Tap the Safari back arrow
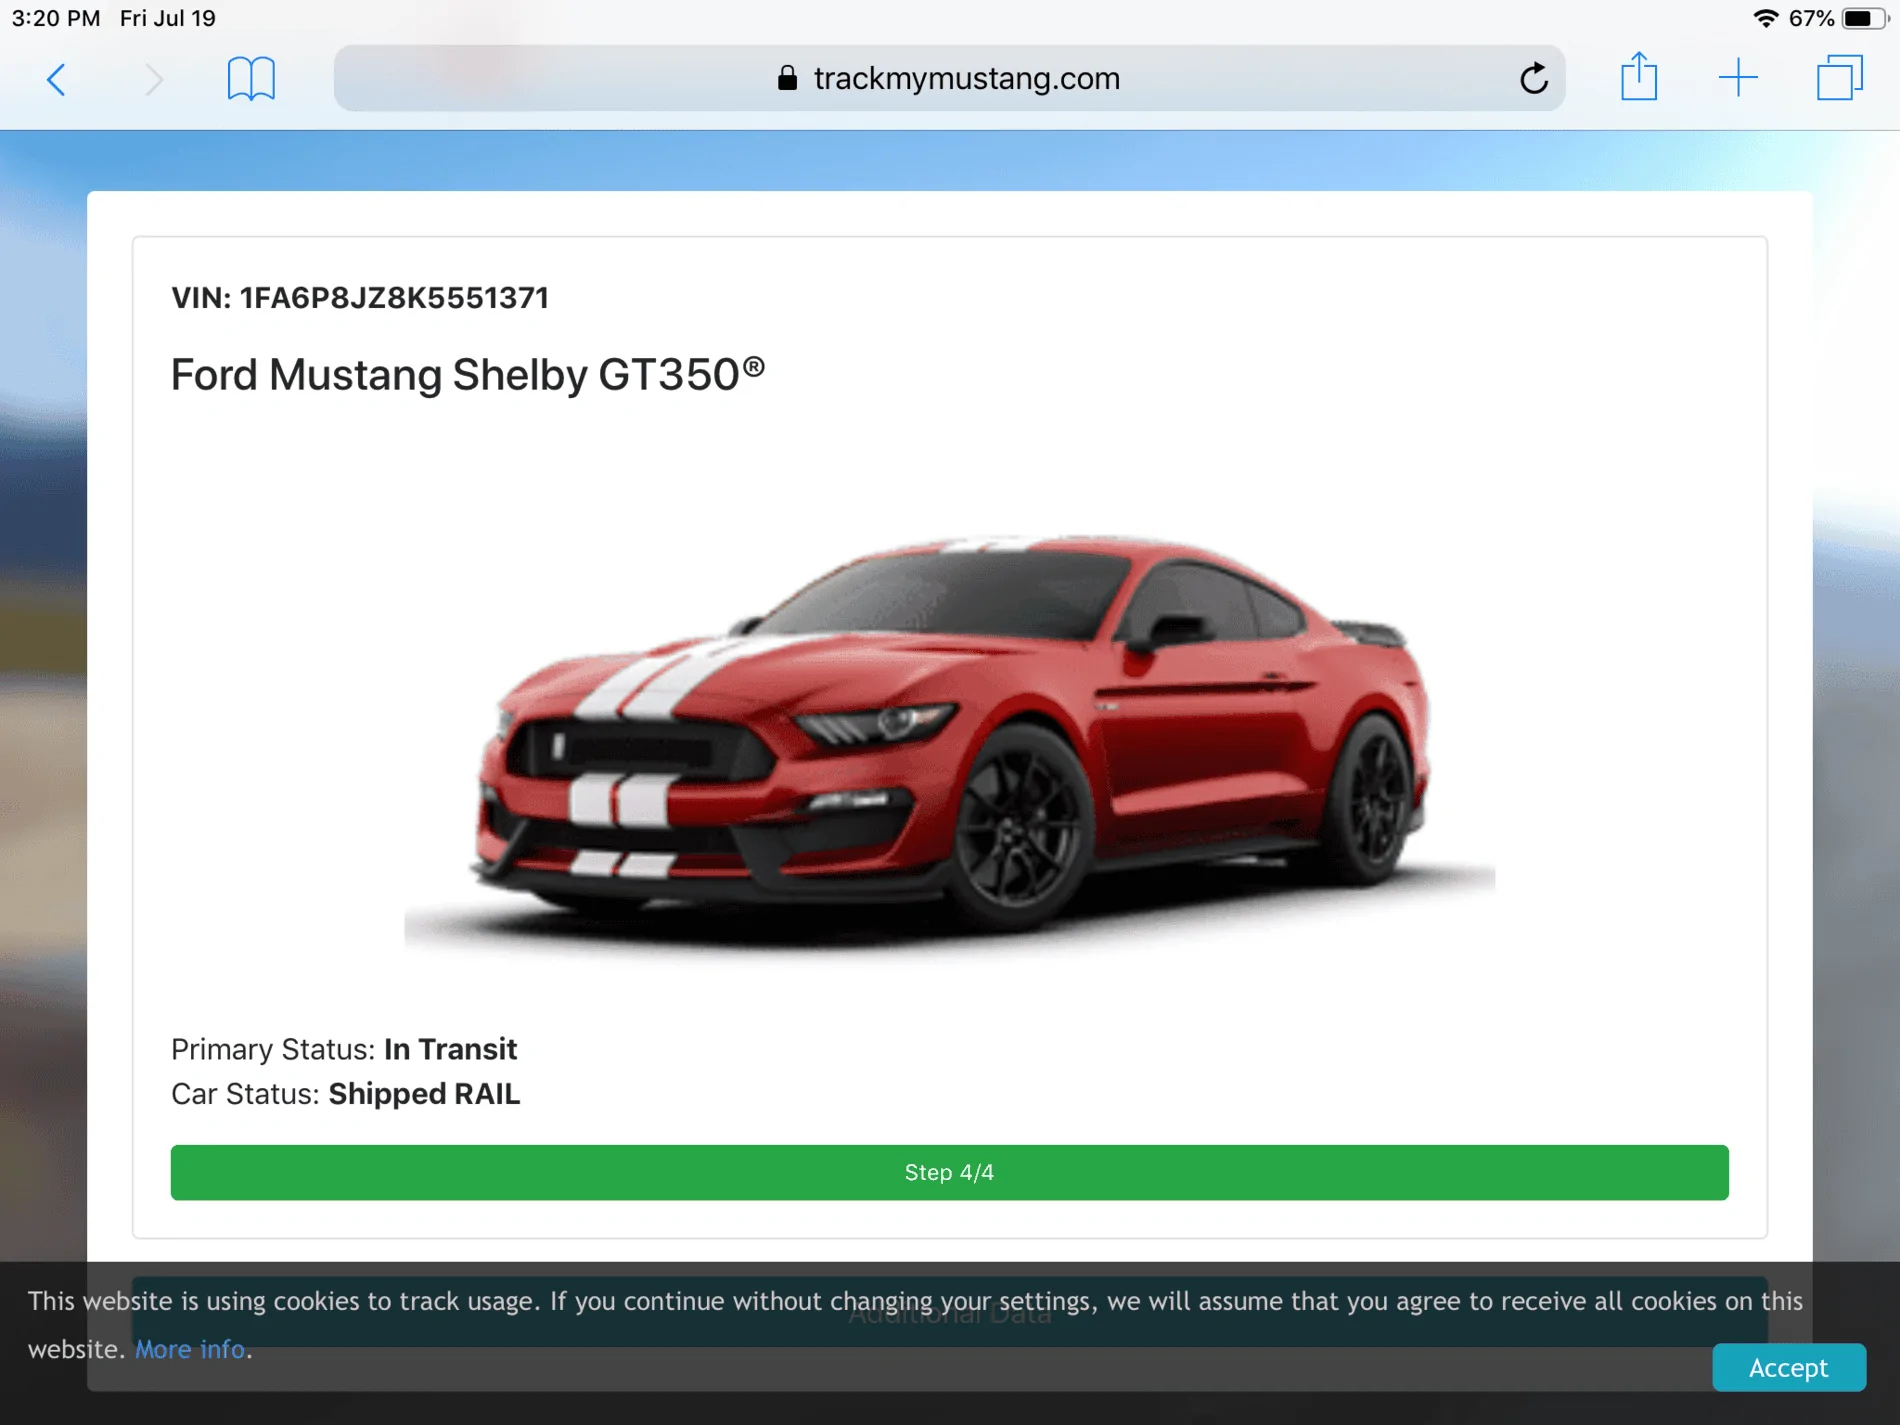Image resolution: width=1900 pixels, height=1425 pixels. [57, 79]
